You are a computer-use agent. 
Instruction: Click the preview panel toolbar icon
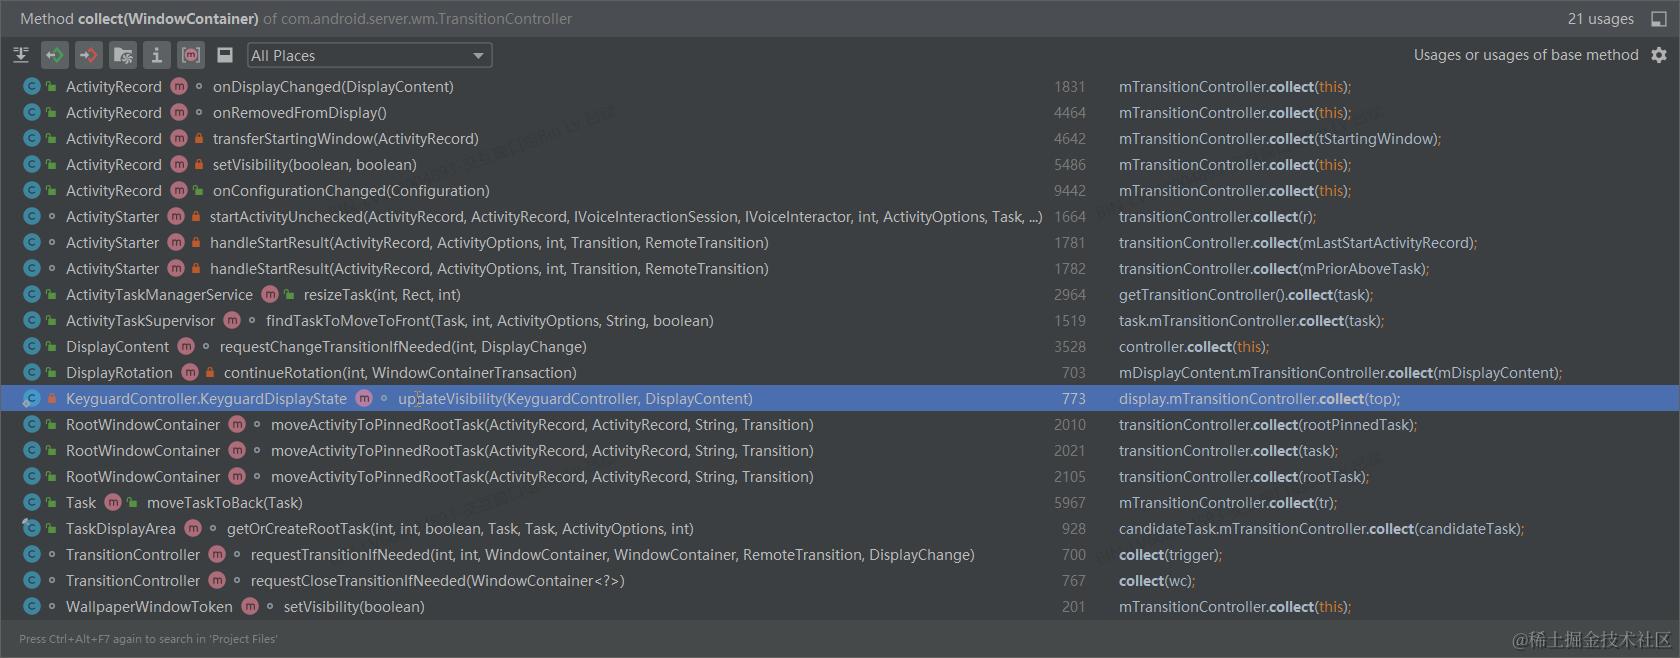[x=225, y=55]
